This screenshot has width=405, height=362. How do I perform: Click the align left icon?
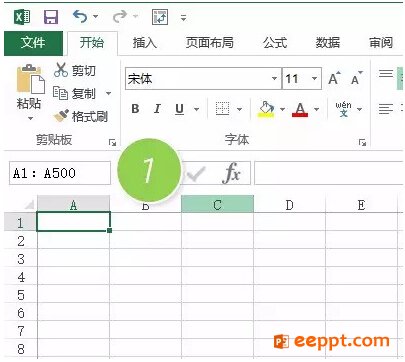(x=386, y=109)
